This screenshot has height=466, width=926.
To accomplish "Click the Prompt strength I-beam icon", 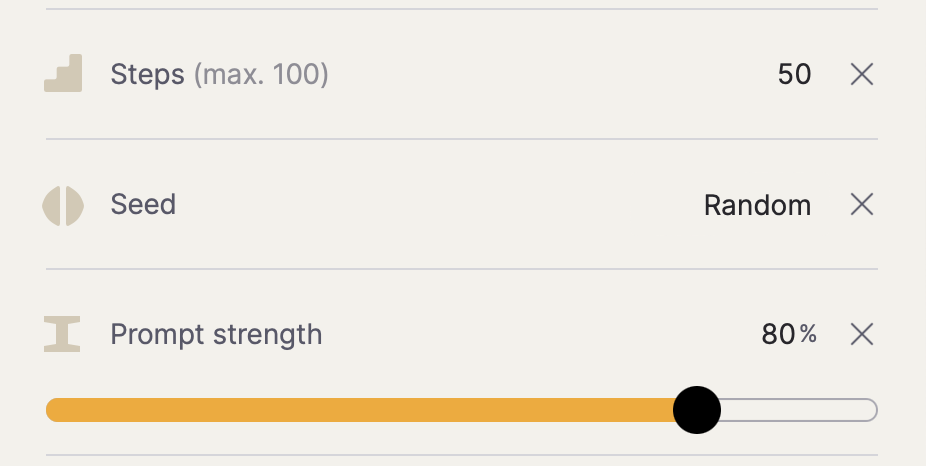I will 62,334.
